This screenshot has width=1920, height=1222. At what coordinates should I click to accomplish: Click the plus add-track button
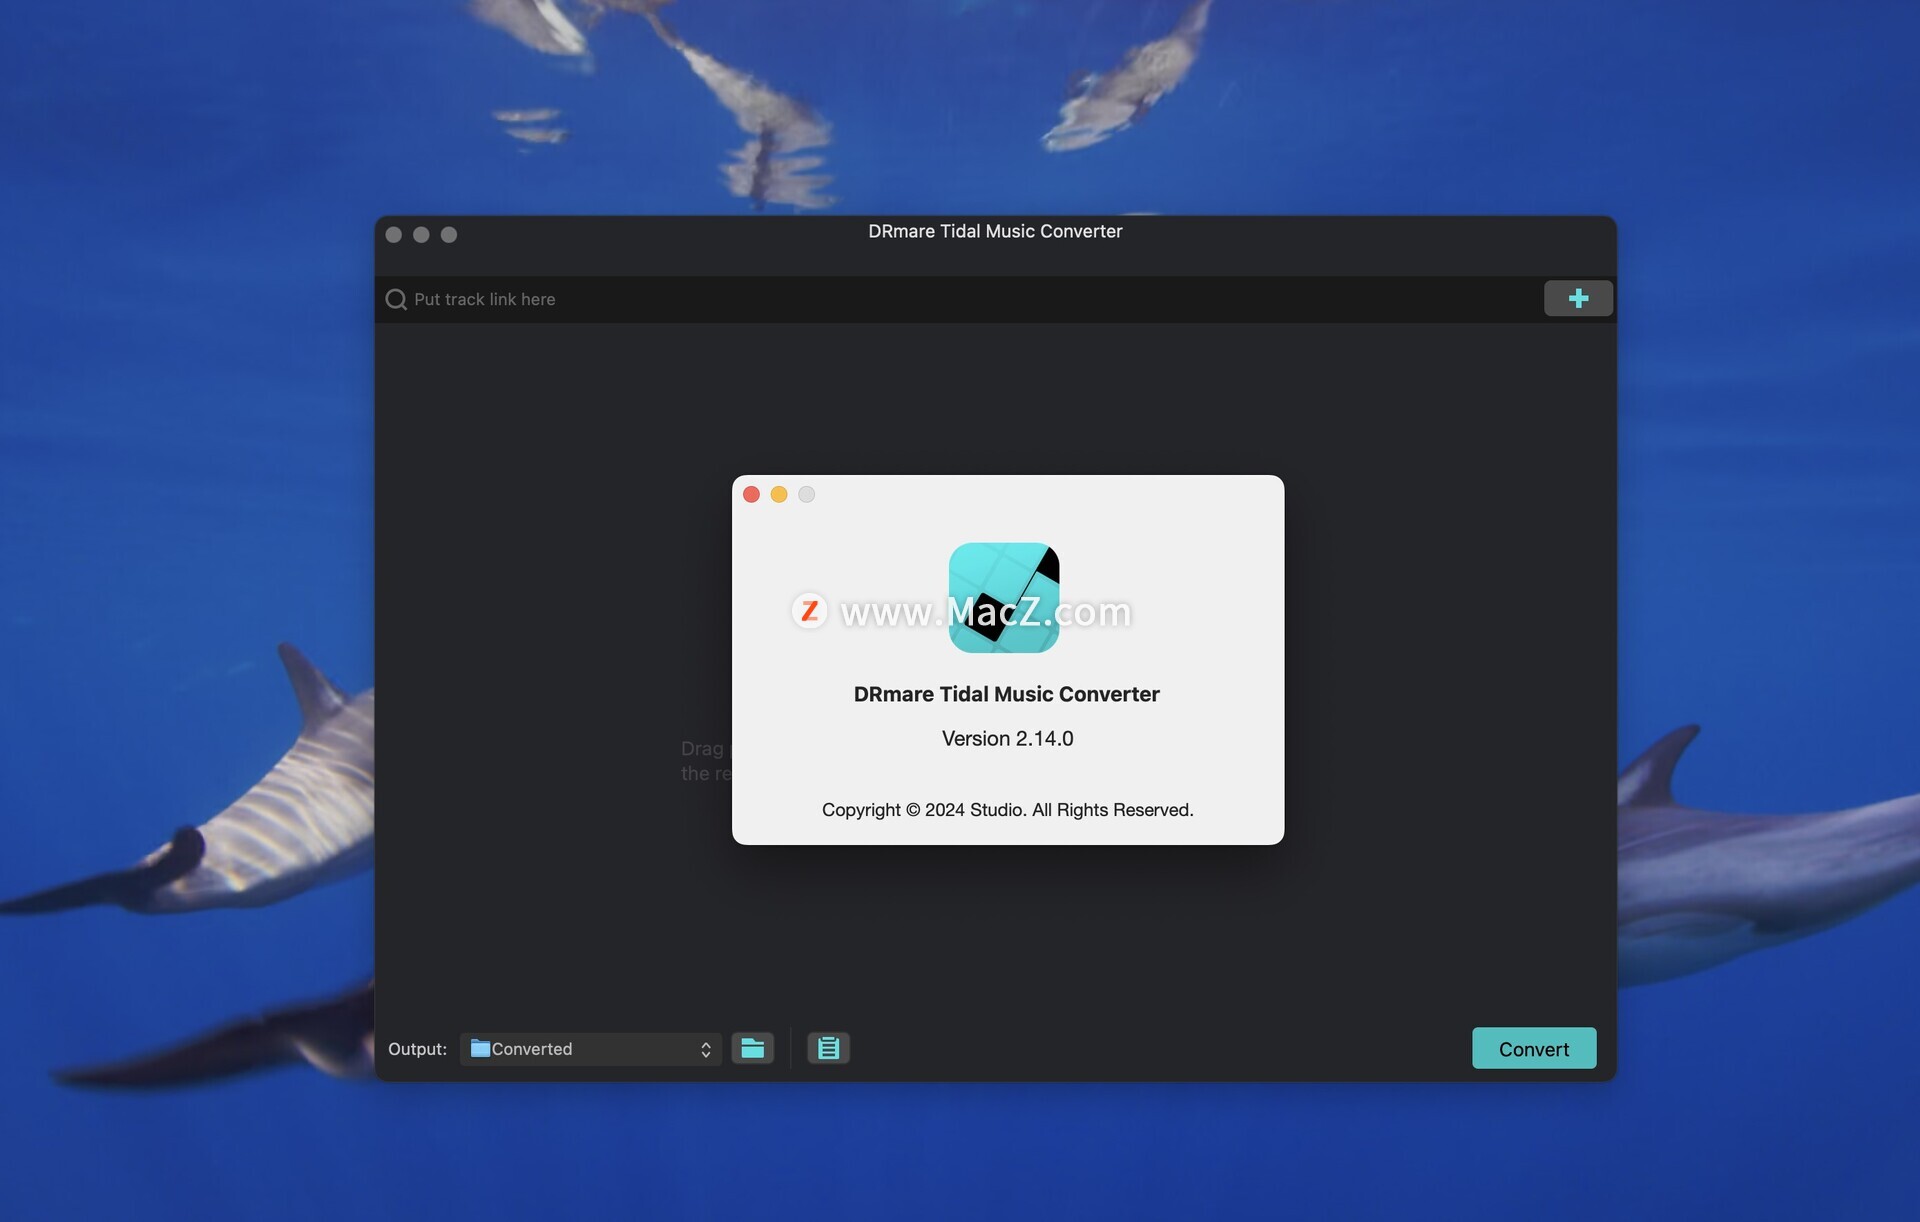coord(1577,298)
